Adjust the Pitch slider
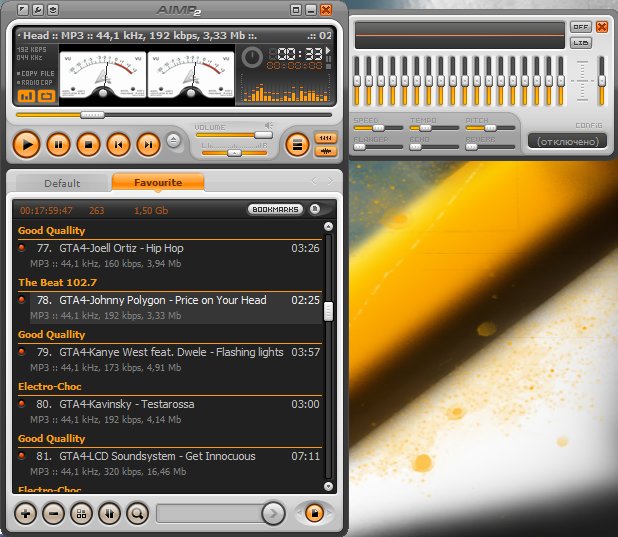The height and width of the screenshot is (537, 618). [490, 128]
